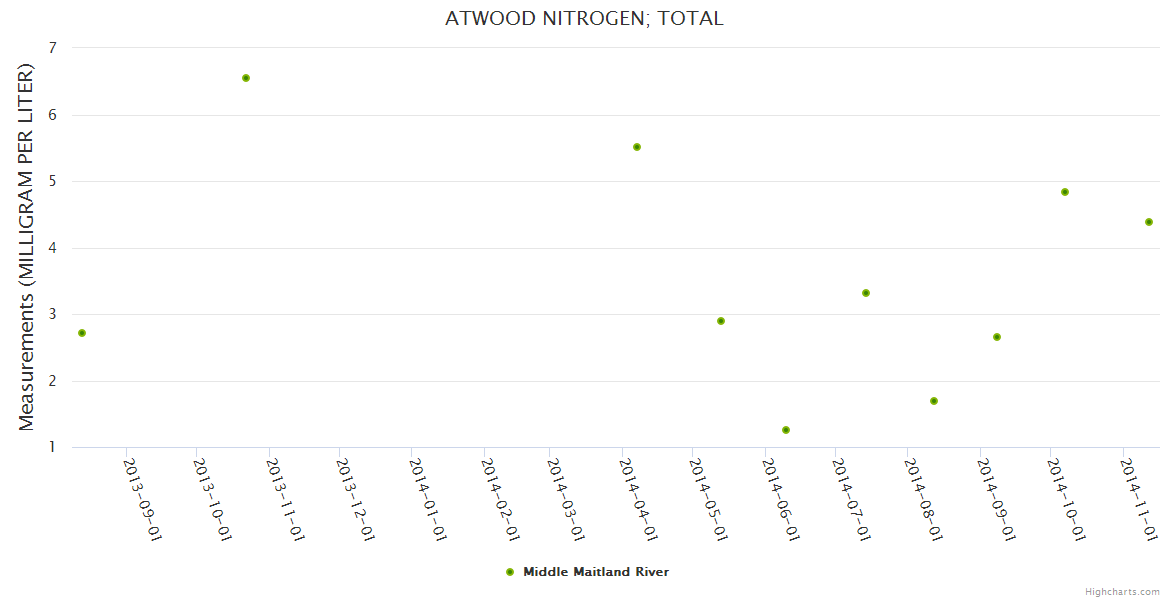Click the y-axis label 7
This screenshot has height=600, width=1170.
click(x=52, y=48)
